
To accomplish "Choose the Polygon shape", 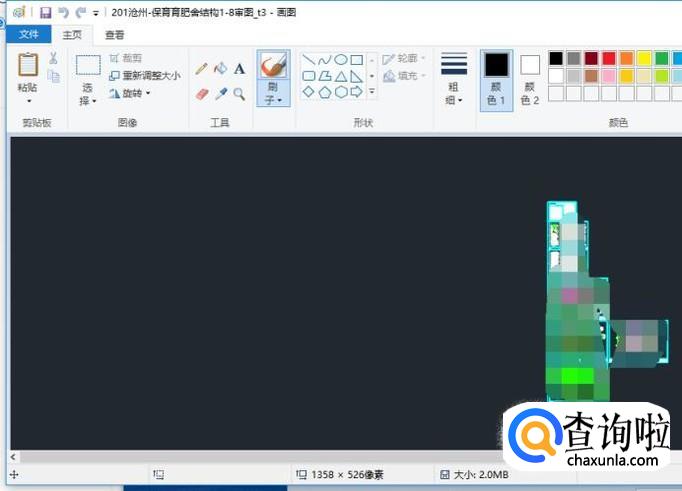I will [324, 76].
